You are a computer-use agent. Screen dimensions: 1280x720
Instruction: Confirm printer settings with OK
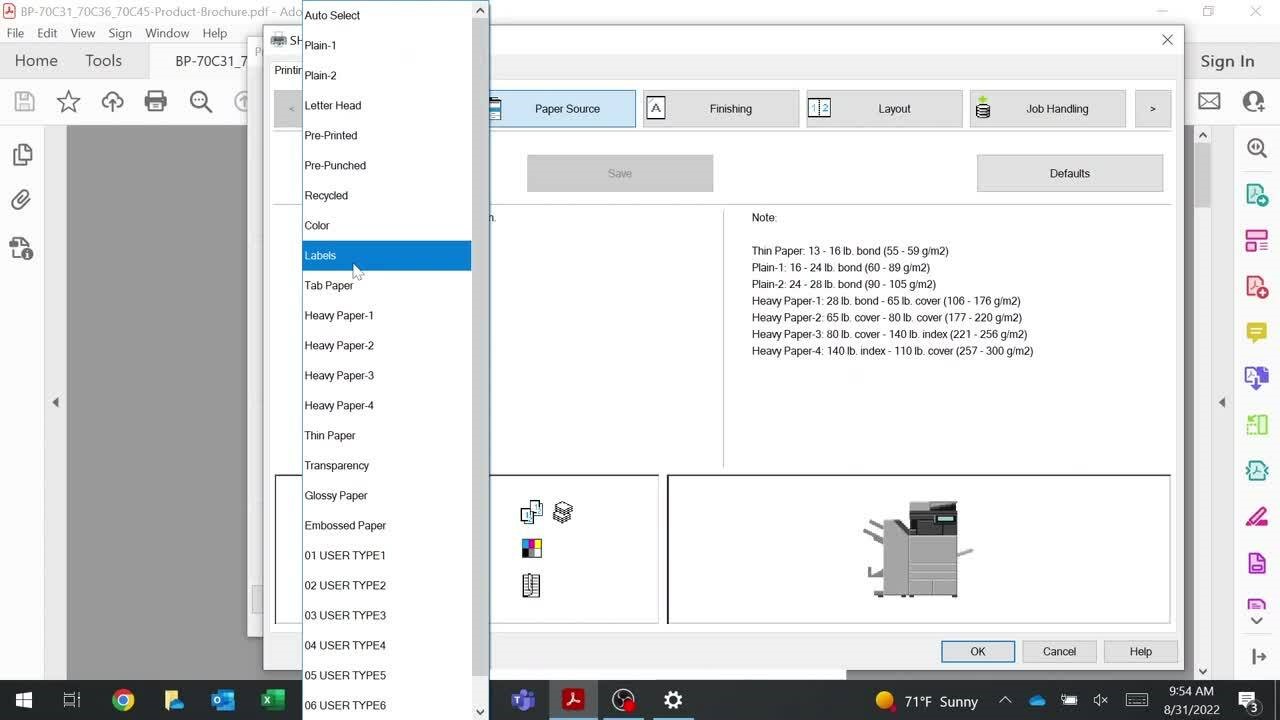[x=978, y=651]
